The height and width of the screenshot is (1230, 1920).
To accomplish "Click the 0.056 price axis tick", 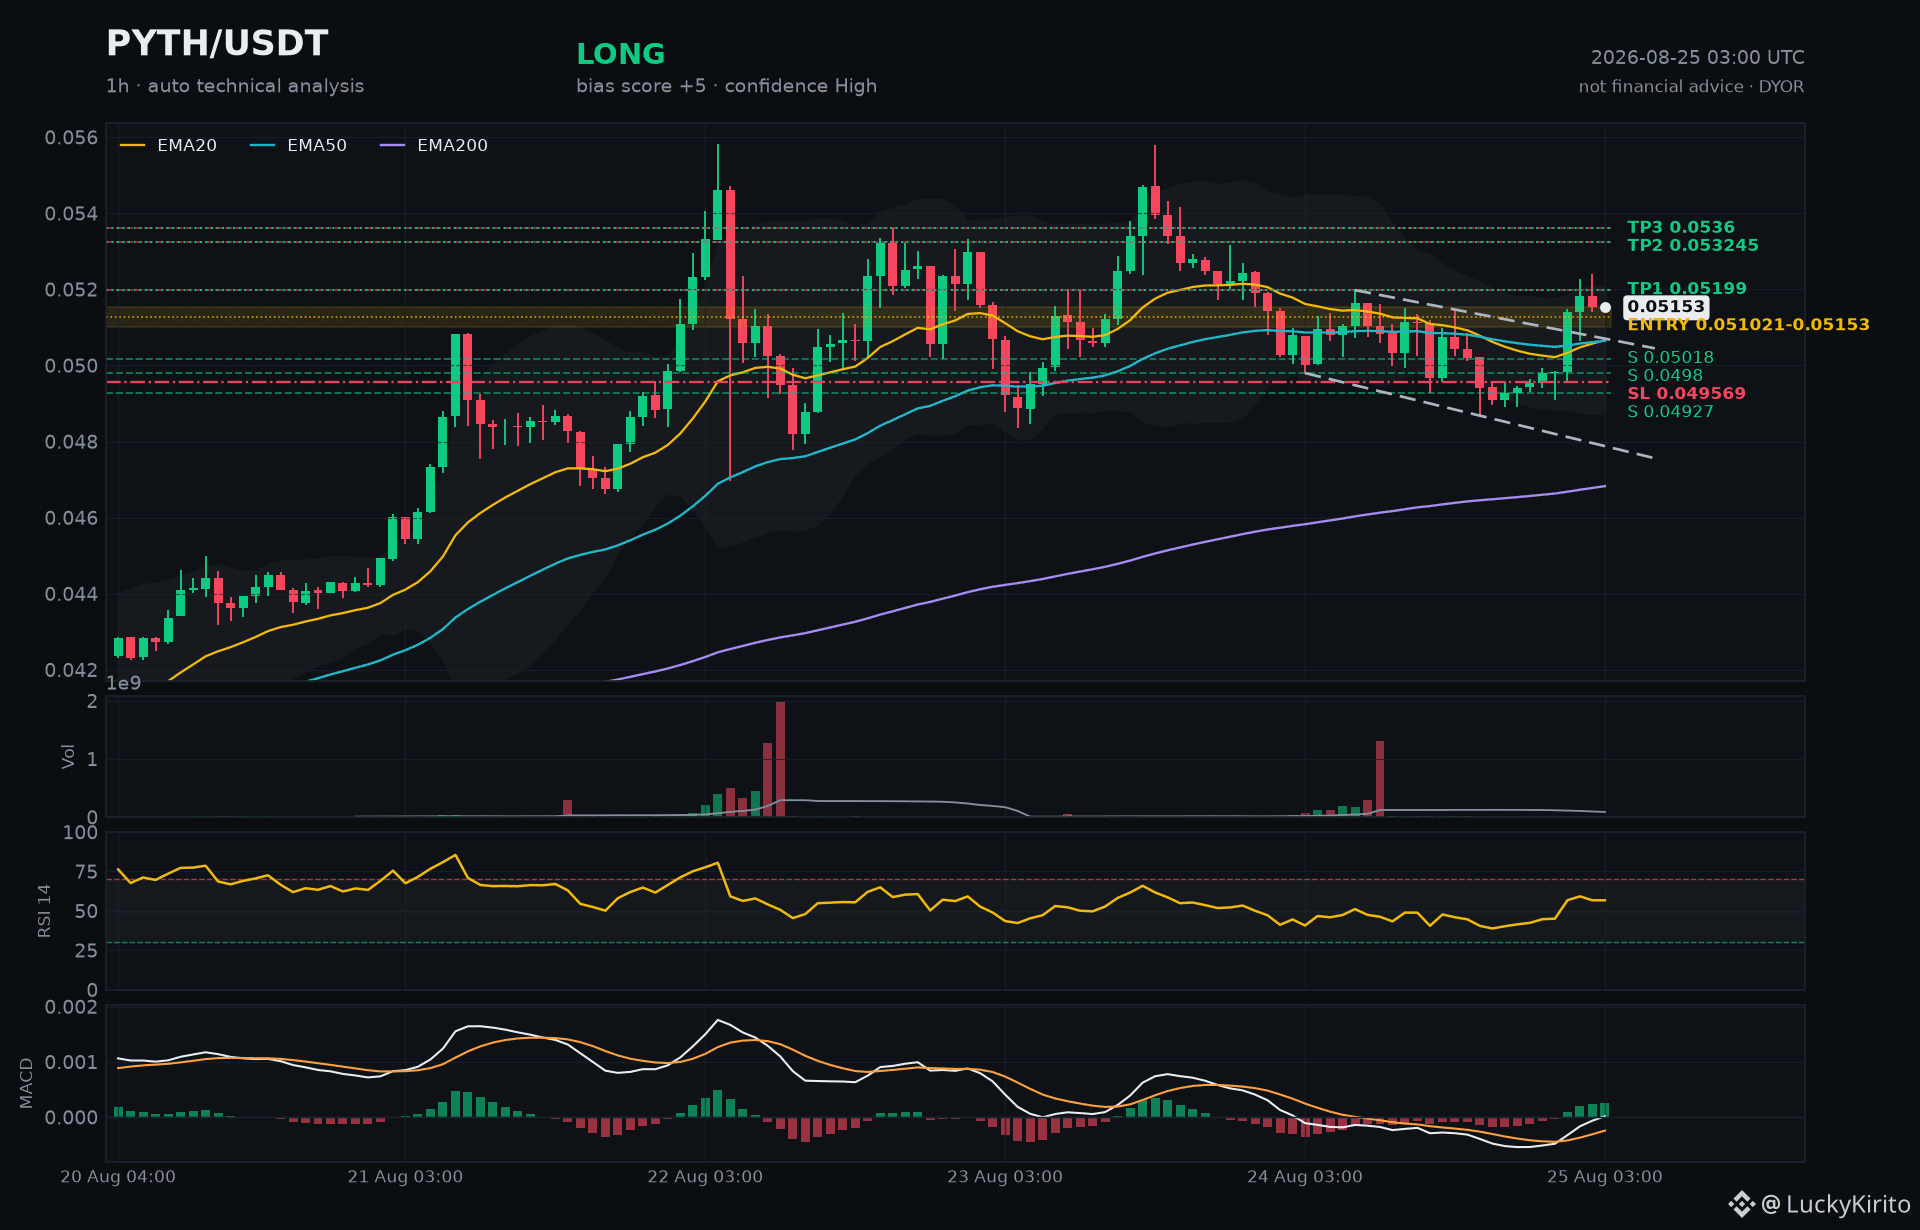I will [x=72, y=138].
